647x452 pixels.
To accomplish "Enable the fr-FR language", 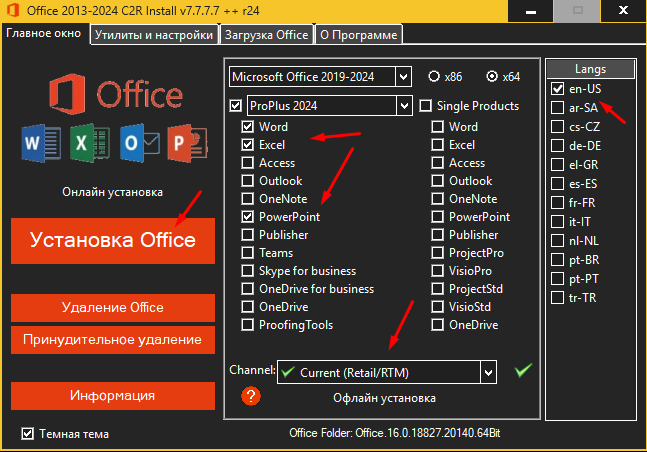I will click(557, 203).
